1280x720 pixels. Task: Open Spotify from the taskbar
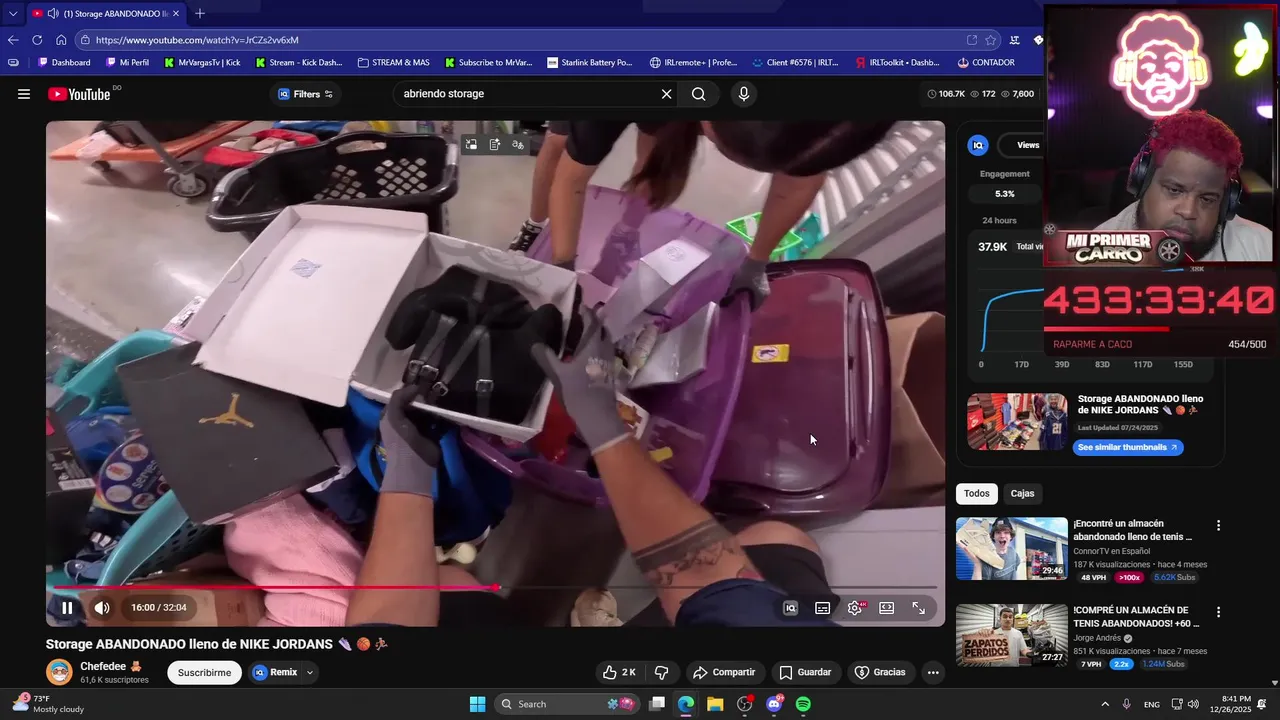(803, 704)
